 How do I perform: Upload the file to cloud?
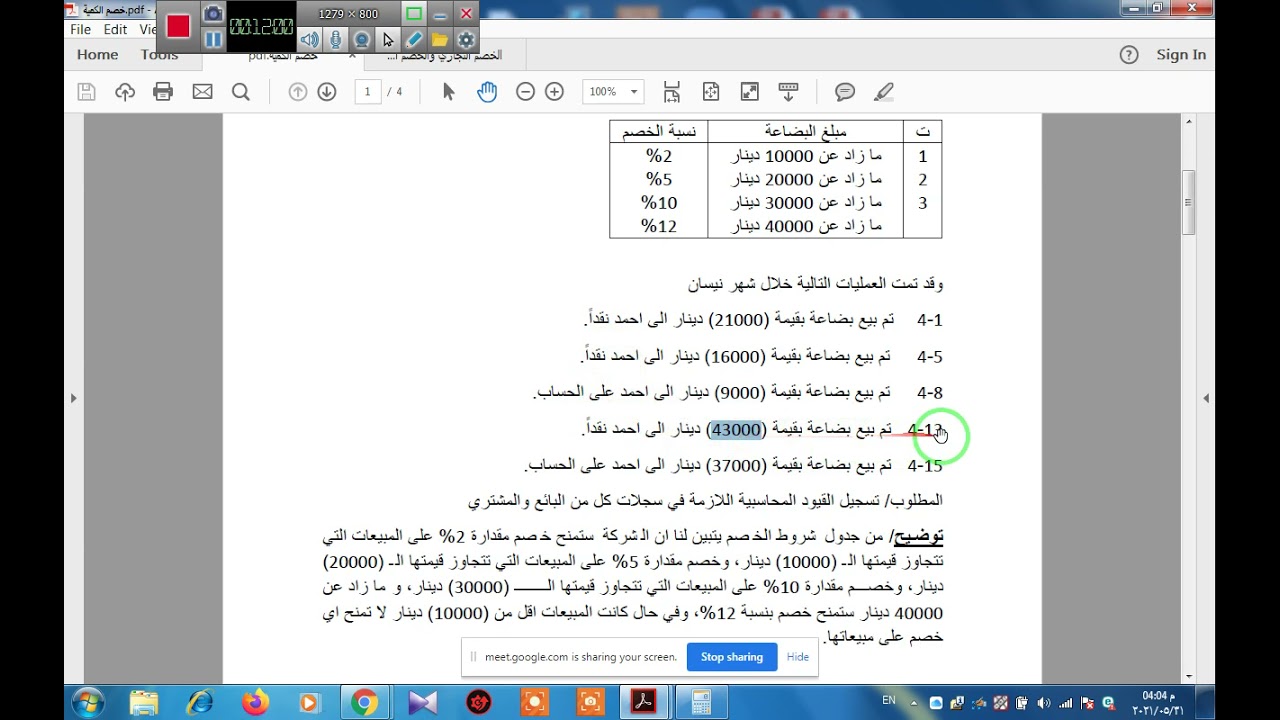click(125, 92)
